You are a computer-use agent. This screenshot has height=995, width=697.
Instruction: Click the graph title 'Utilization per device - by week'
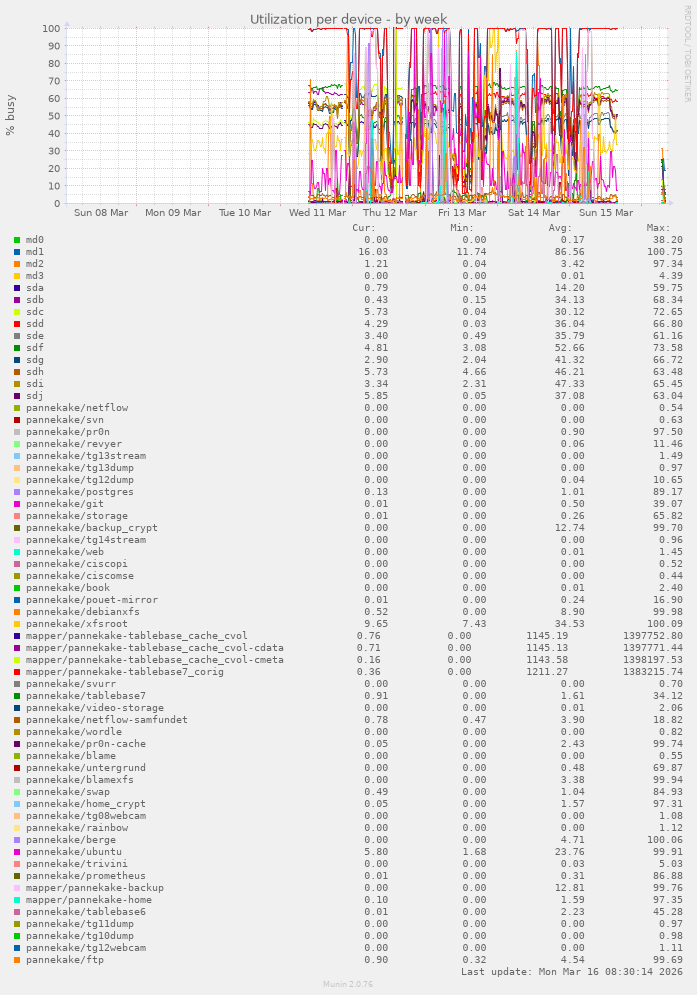pyautogui.click(x=348, y=19)
